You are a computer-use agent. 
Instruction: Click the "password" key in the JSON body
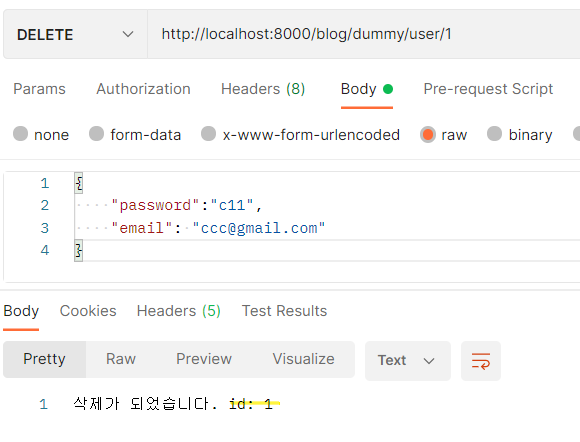[155, 205]
